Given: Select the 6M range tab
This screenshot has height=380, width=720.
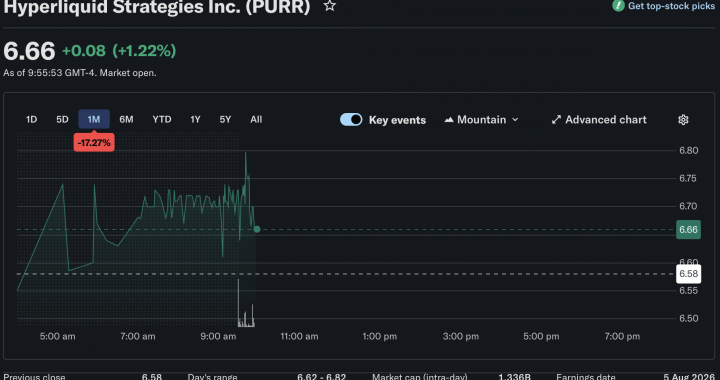Looking at the screenshot, I should click(126, 119).
